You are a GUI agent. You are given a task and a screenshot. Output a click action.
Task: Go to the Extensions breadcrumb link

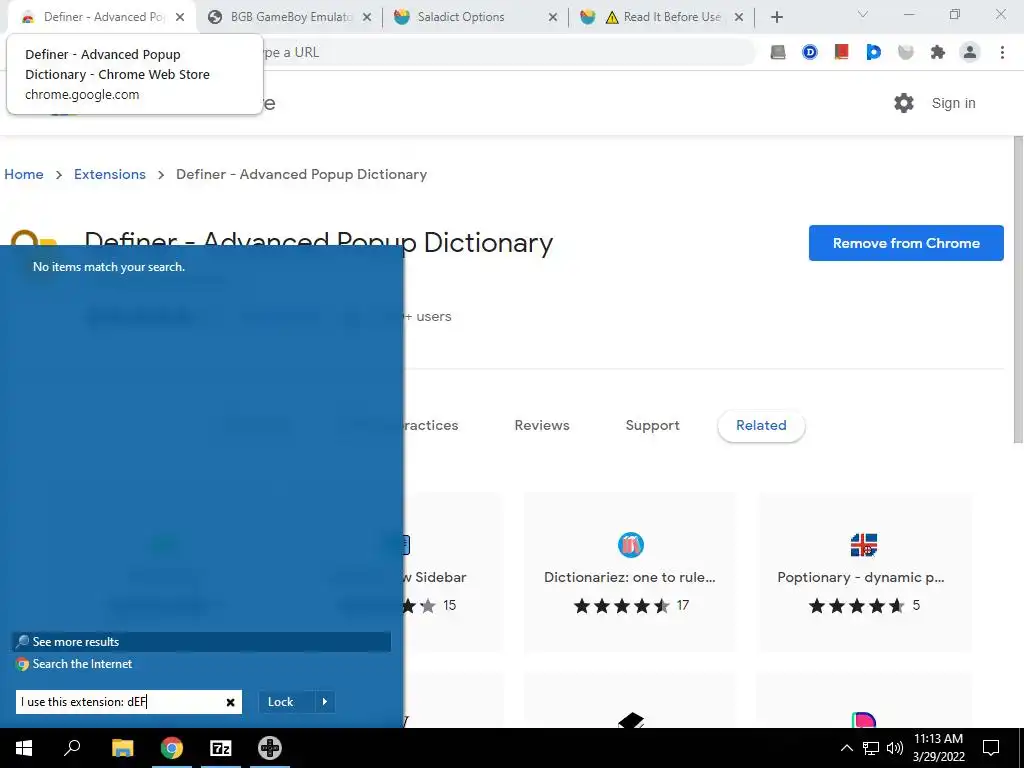[110, 174]
